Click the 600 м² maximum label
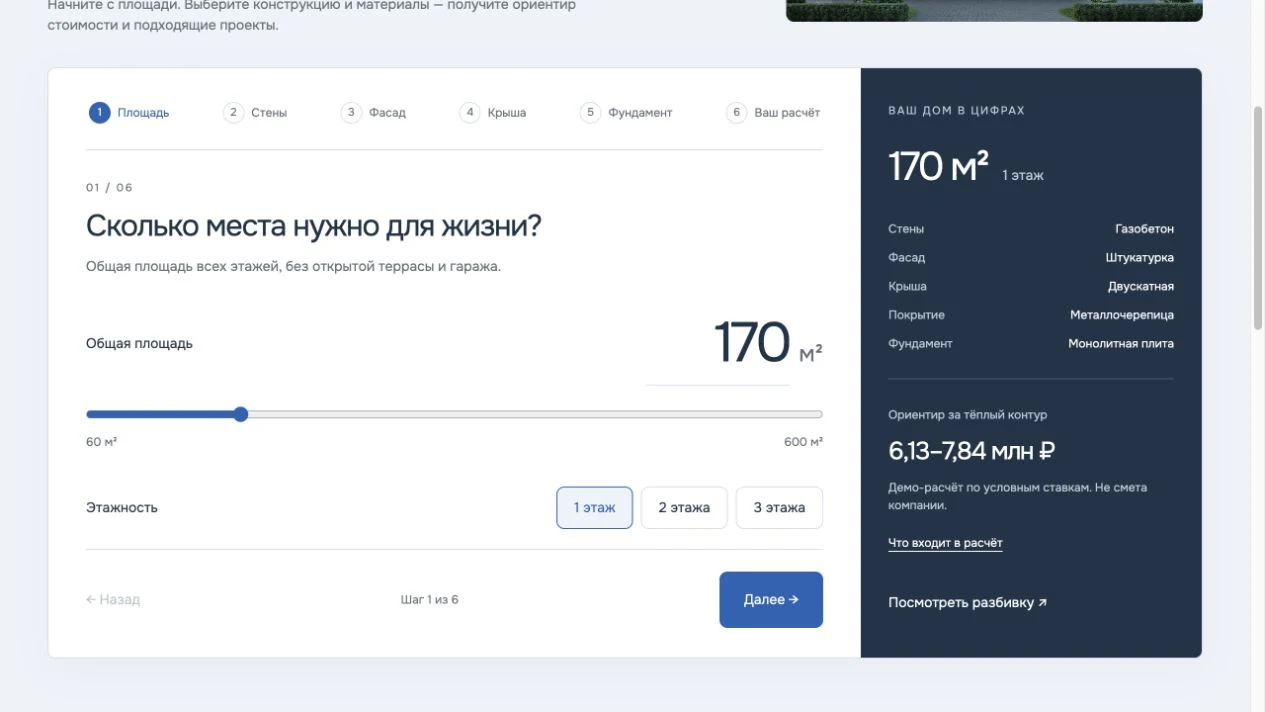 [x=803, y=442]
